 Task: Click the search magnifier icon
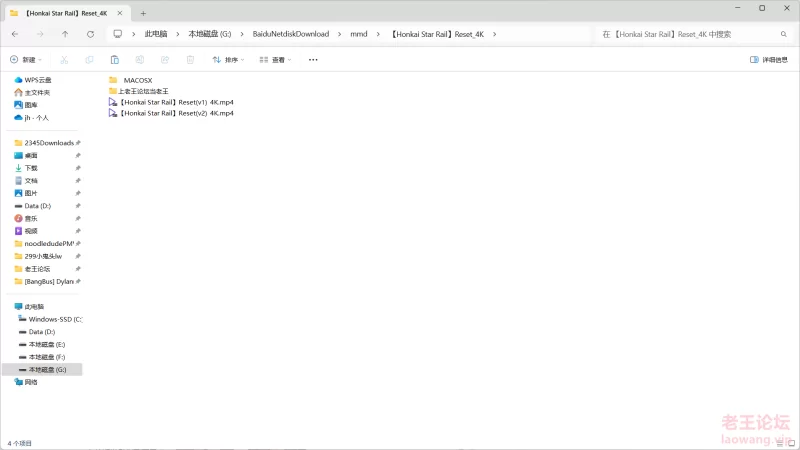pos(784,34)
